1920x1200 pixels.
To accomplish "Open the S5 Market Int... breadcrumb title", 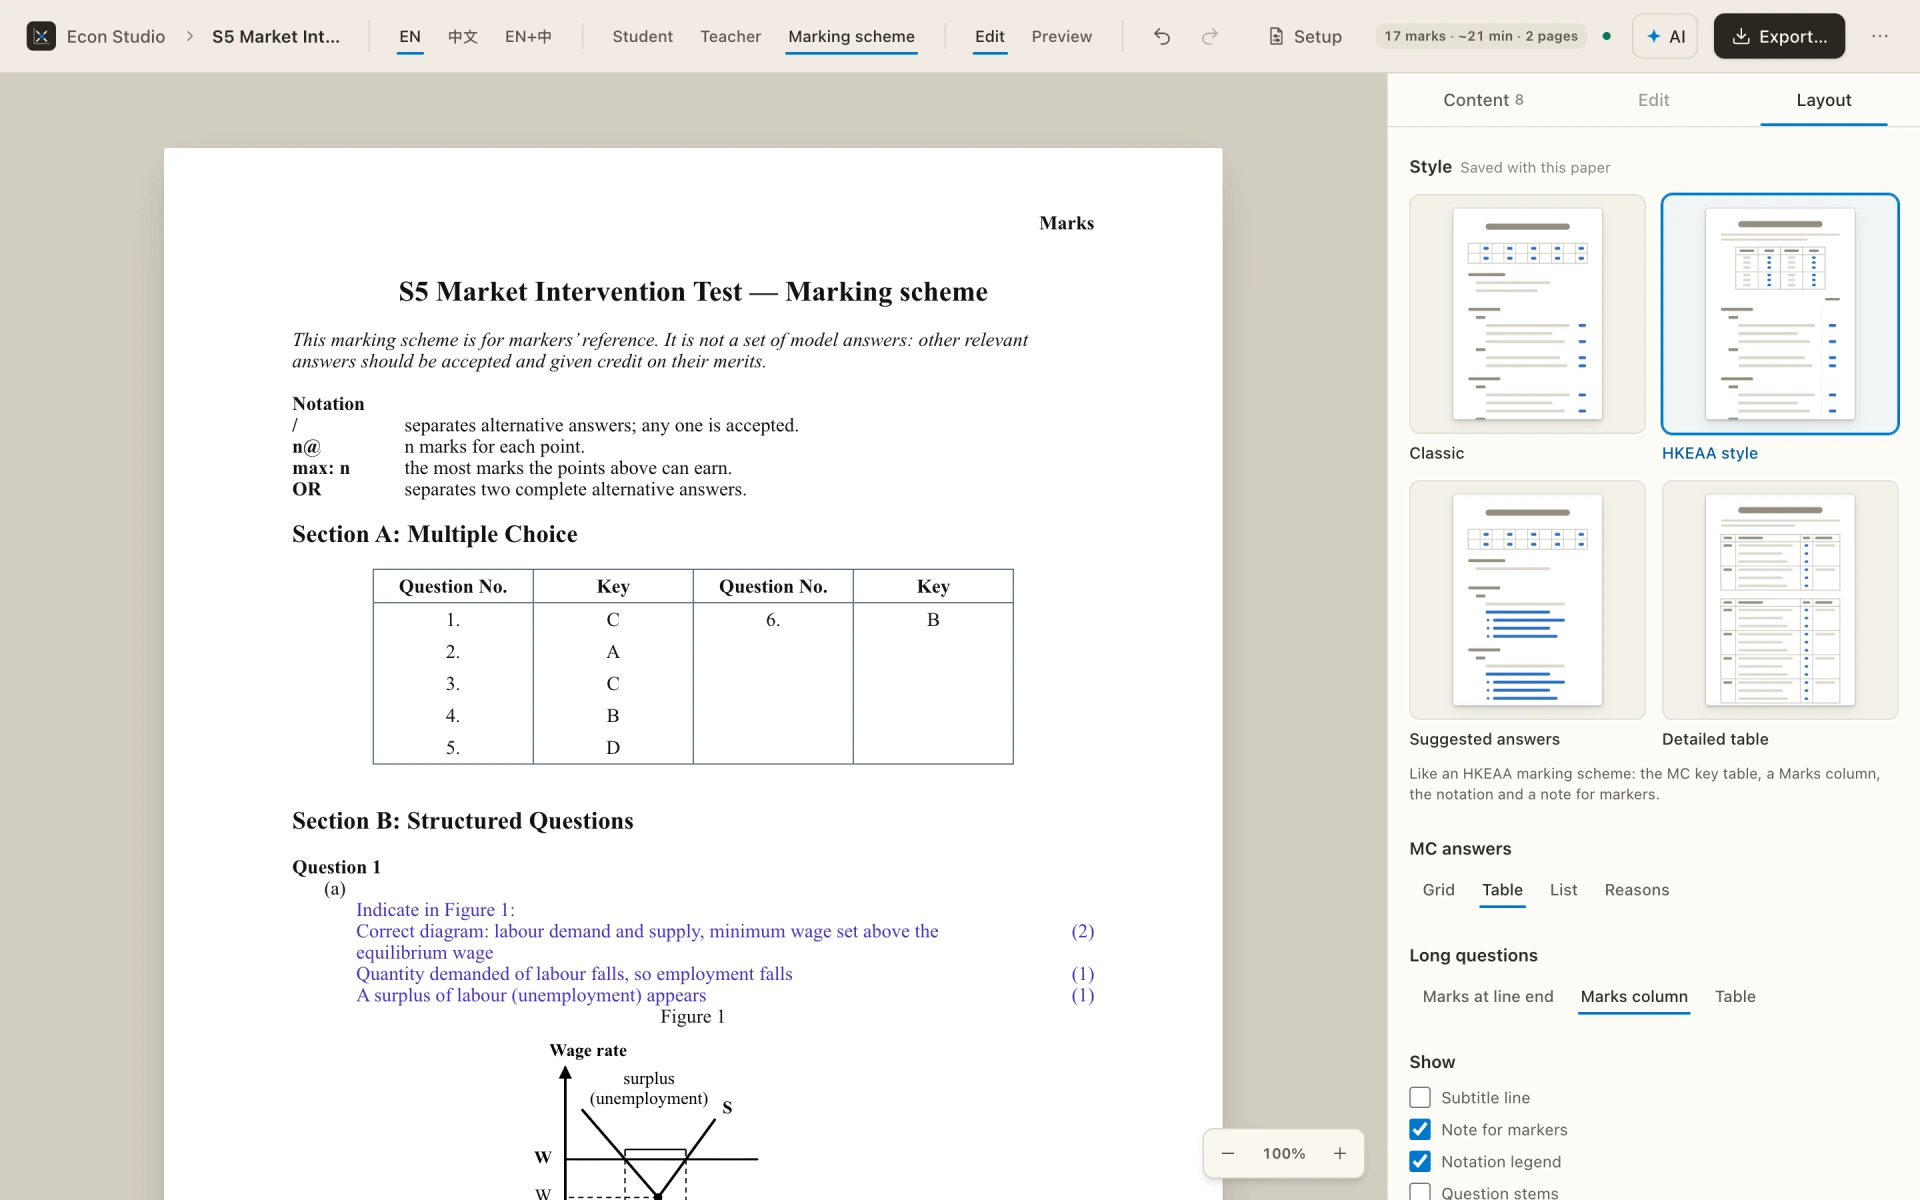I will tap(276, 36).
